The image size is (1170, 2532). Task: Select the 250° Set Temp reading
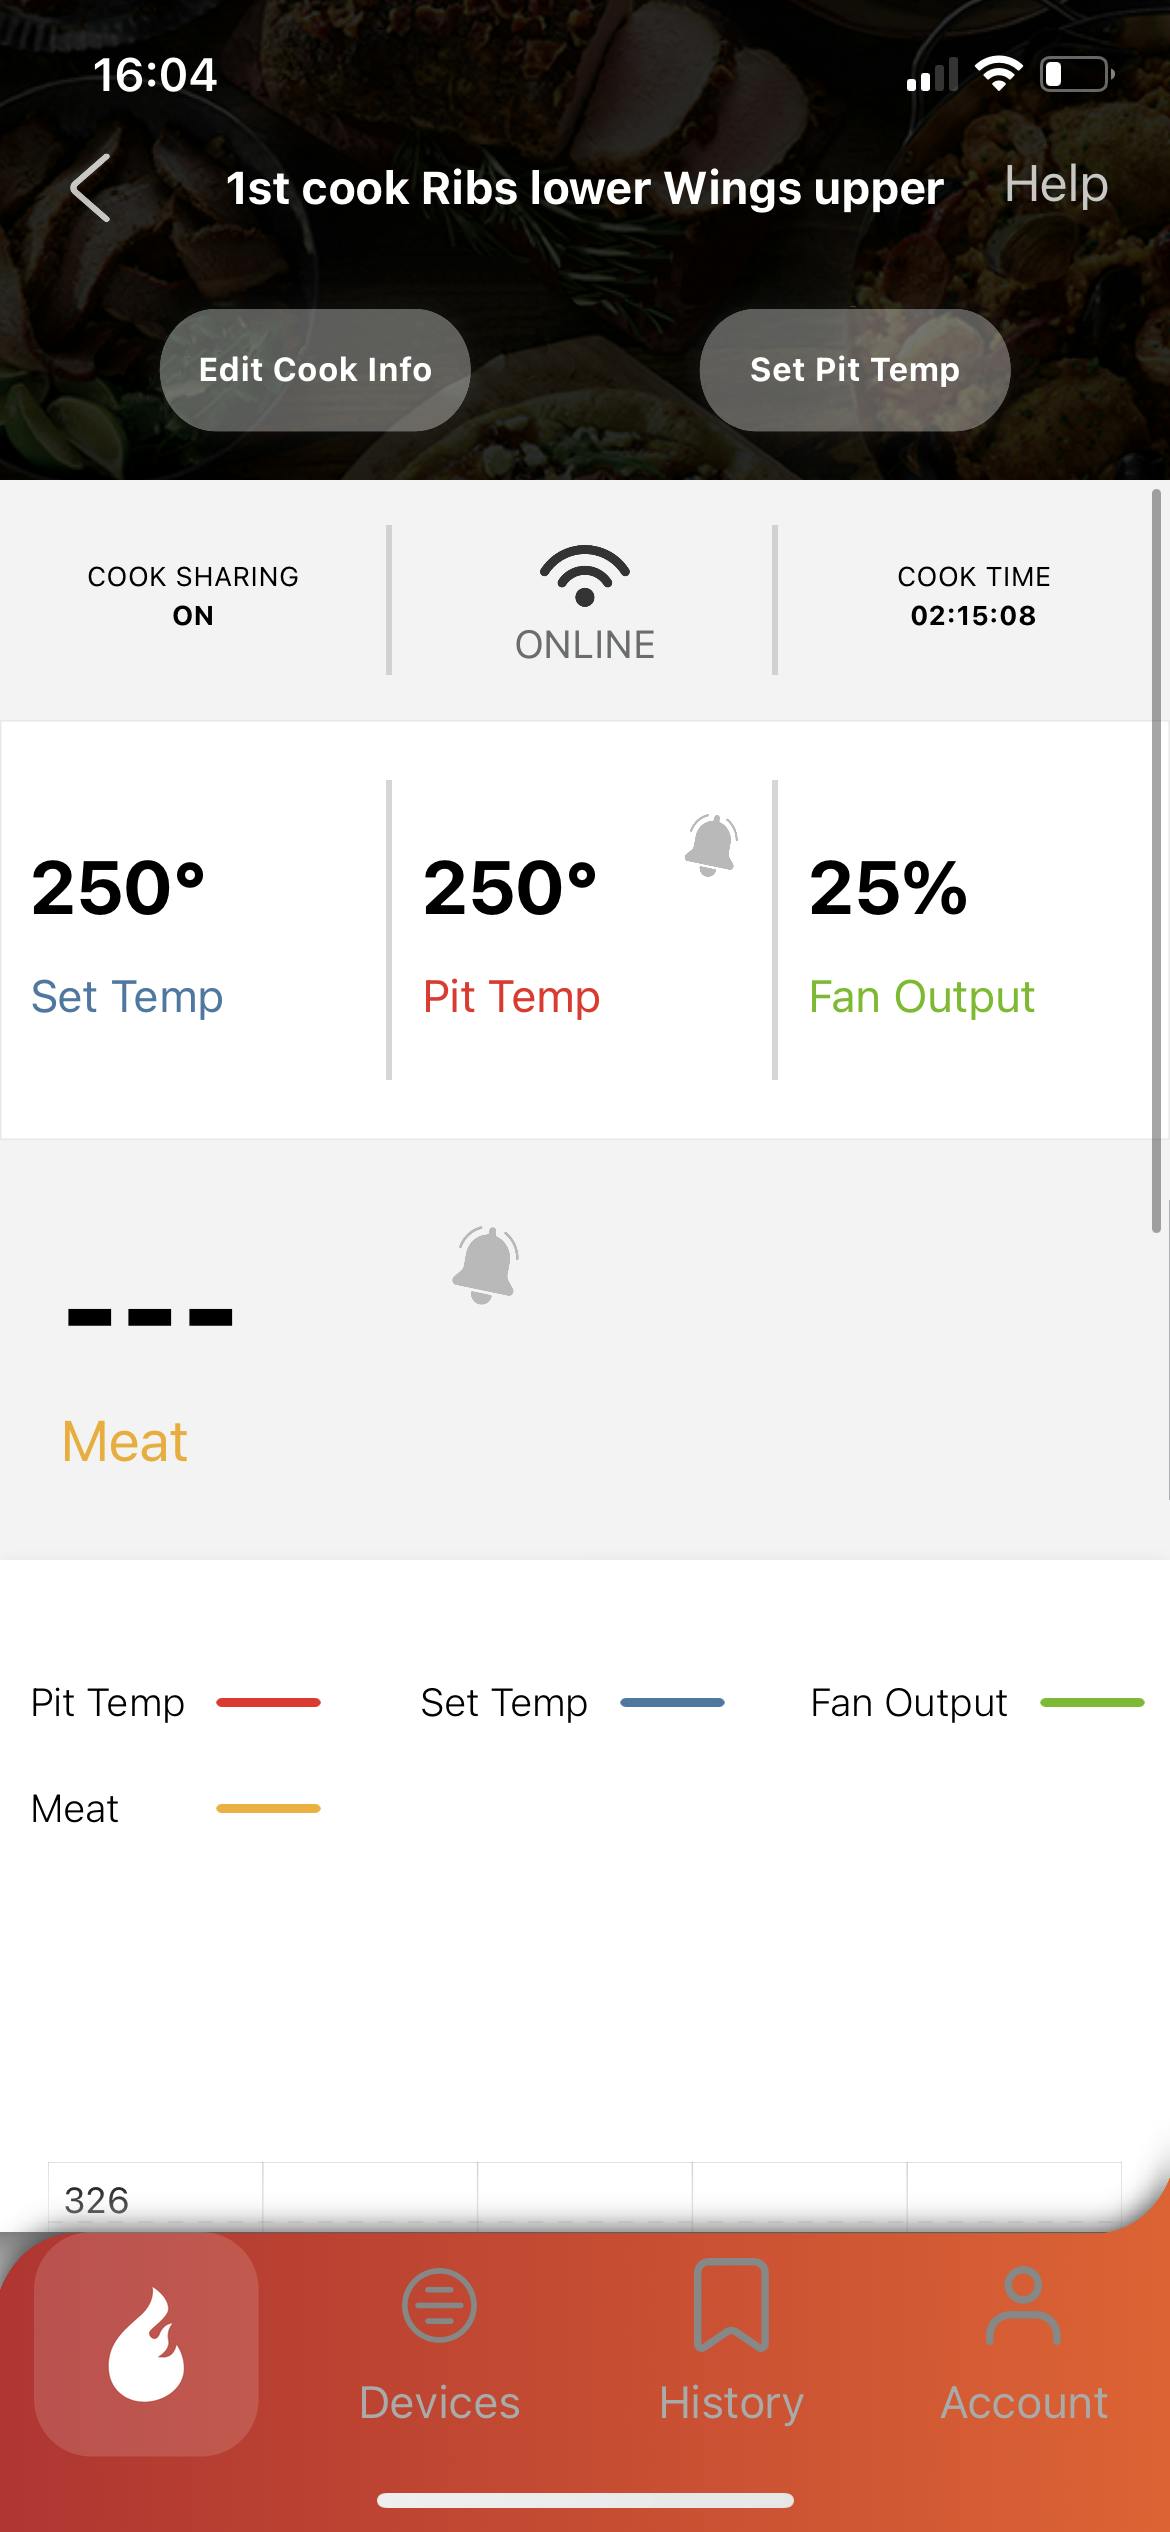point(118,890)
